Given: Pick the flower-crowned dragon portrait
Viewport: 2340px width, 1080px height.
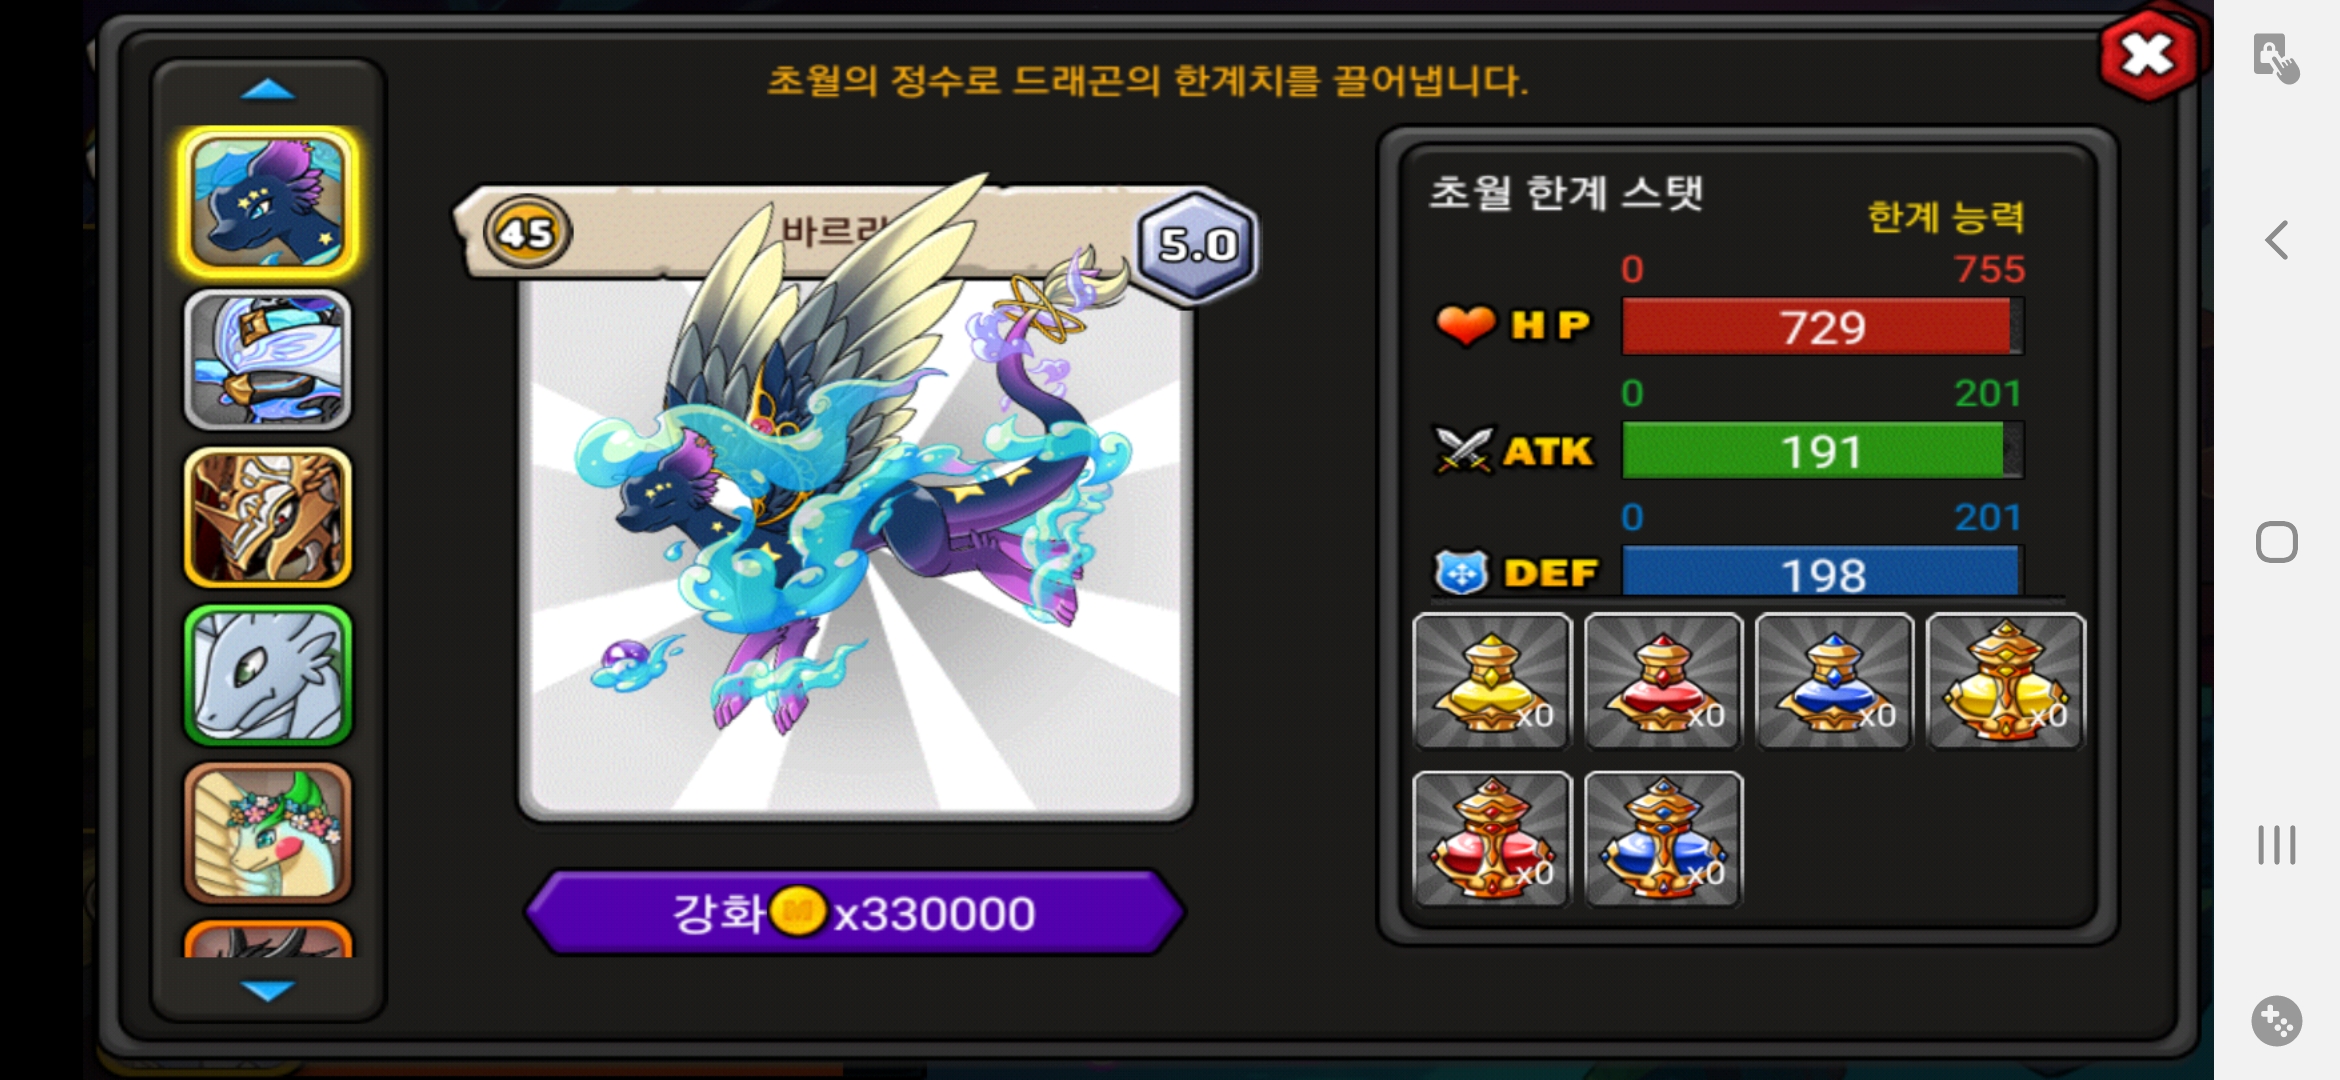Looking at the screenshot, I should tap(268, 832).
